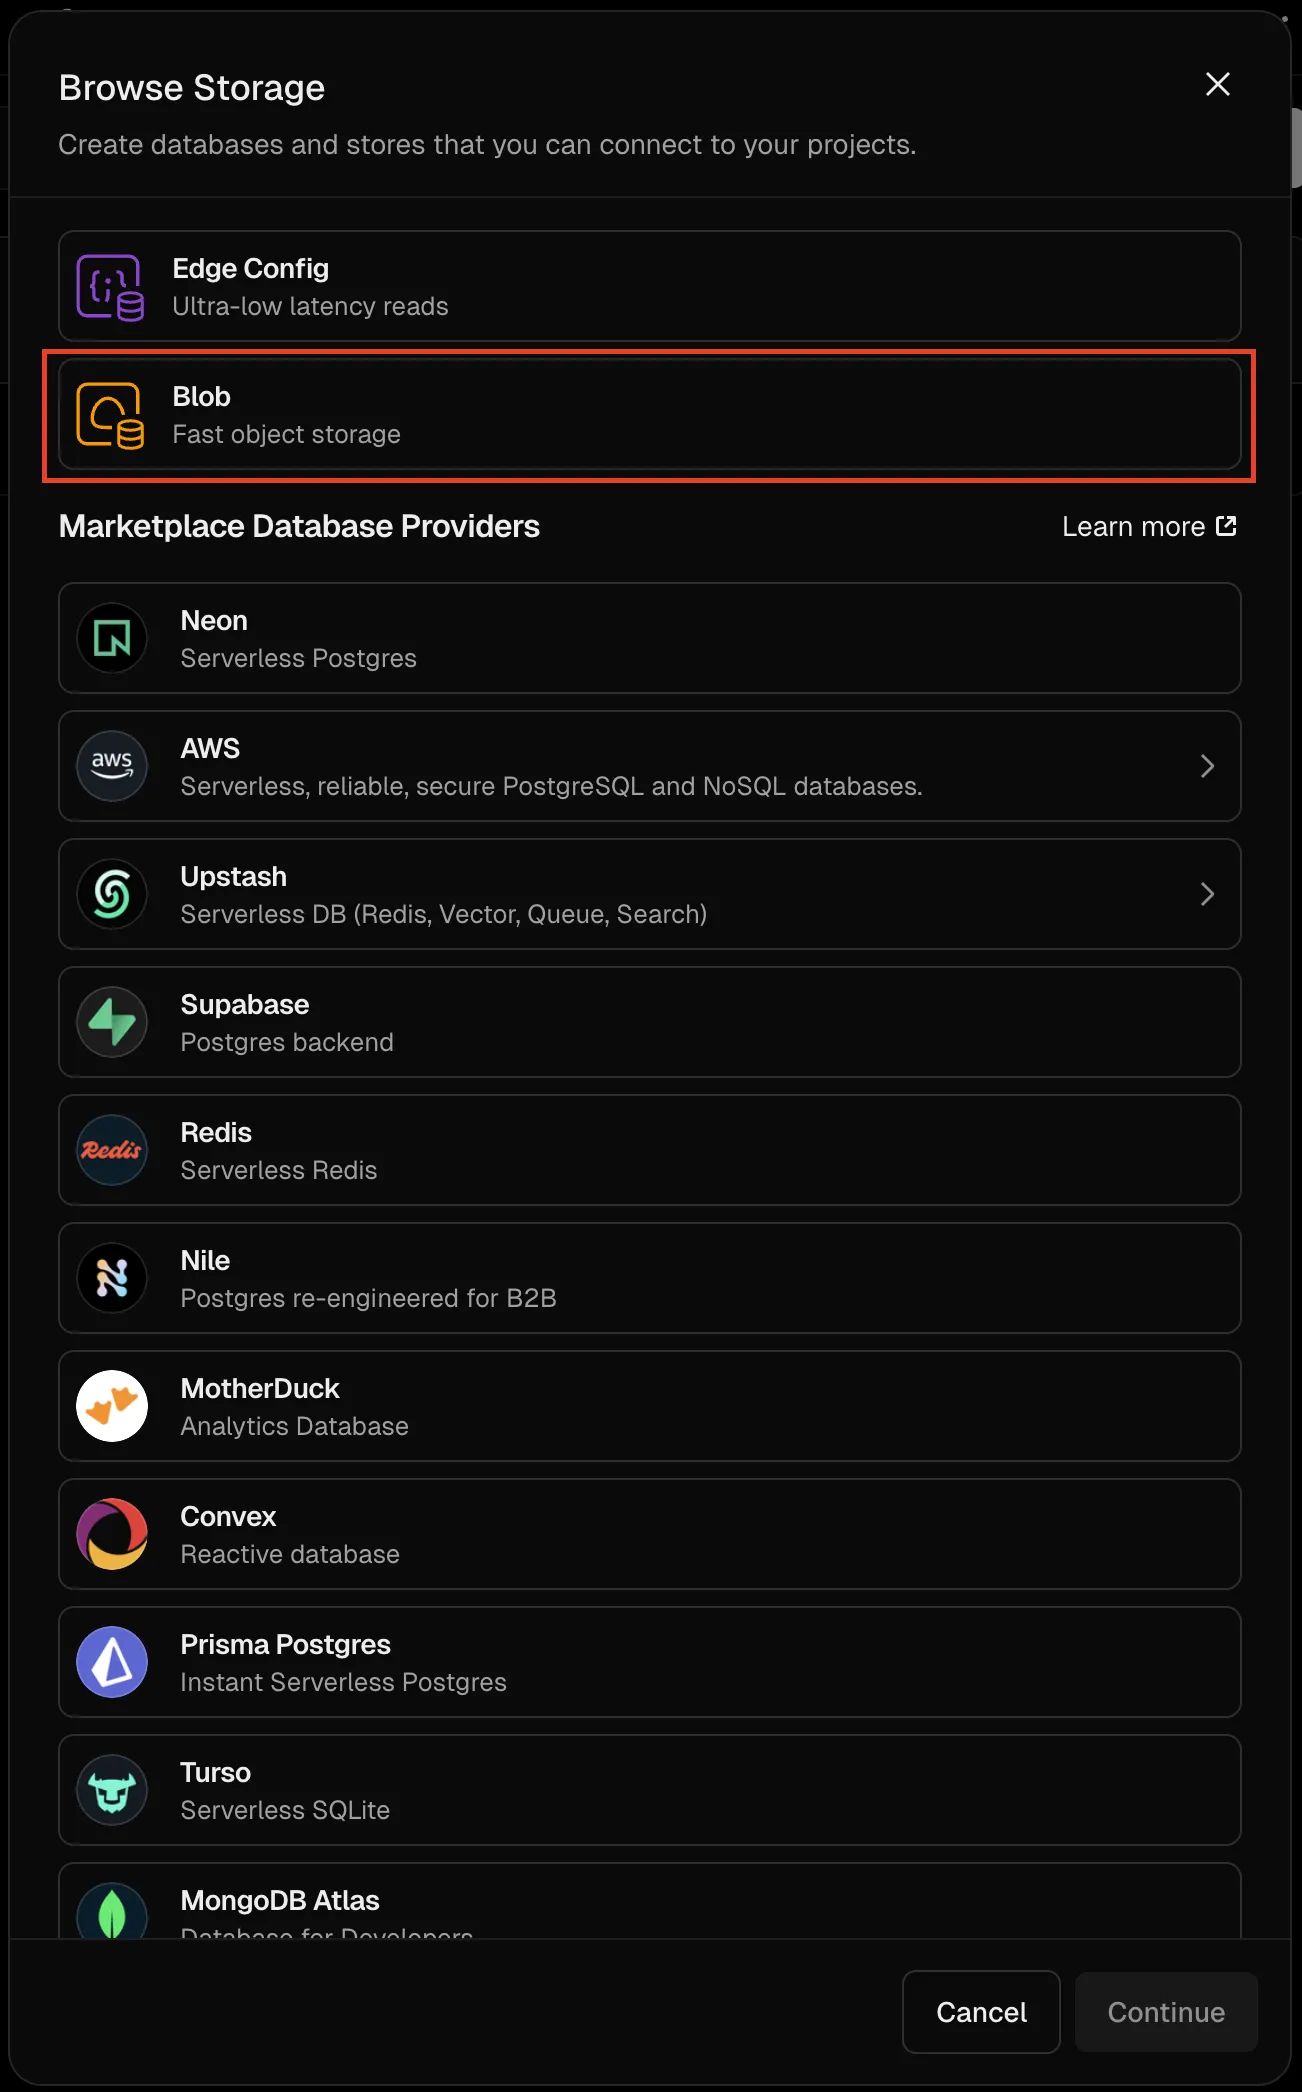This screenshot has width=1302, height=2092.
Task: Click the Convex logo icon
Action: click(x=112, y=1534)
